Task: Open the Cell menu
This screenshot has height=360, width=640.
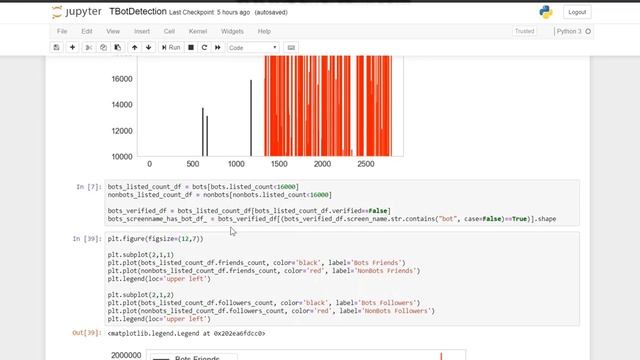Action: coord(169,31)
